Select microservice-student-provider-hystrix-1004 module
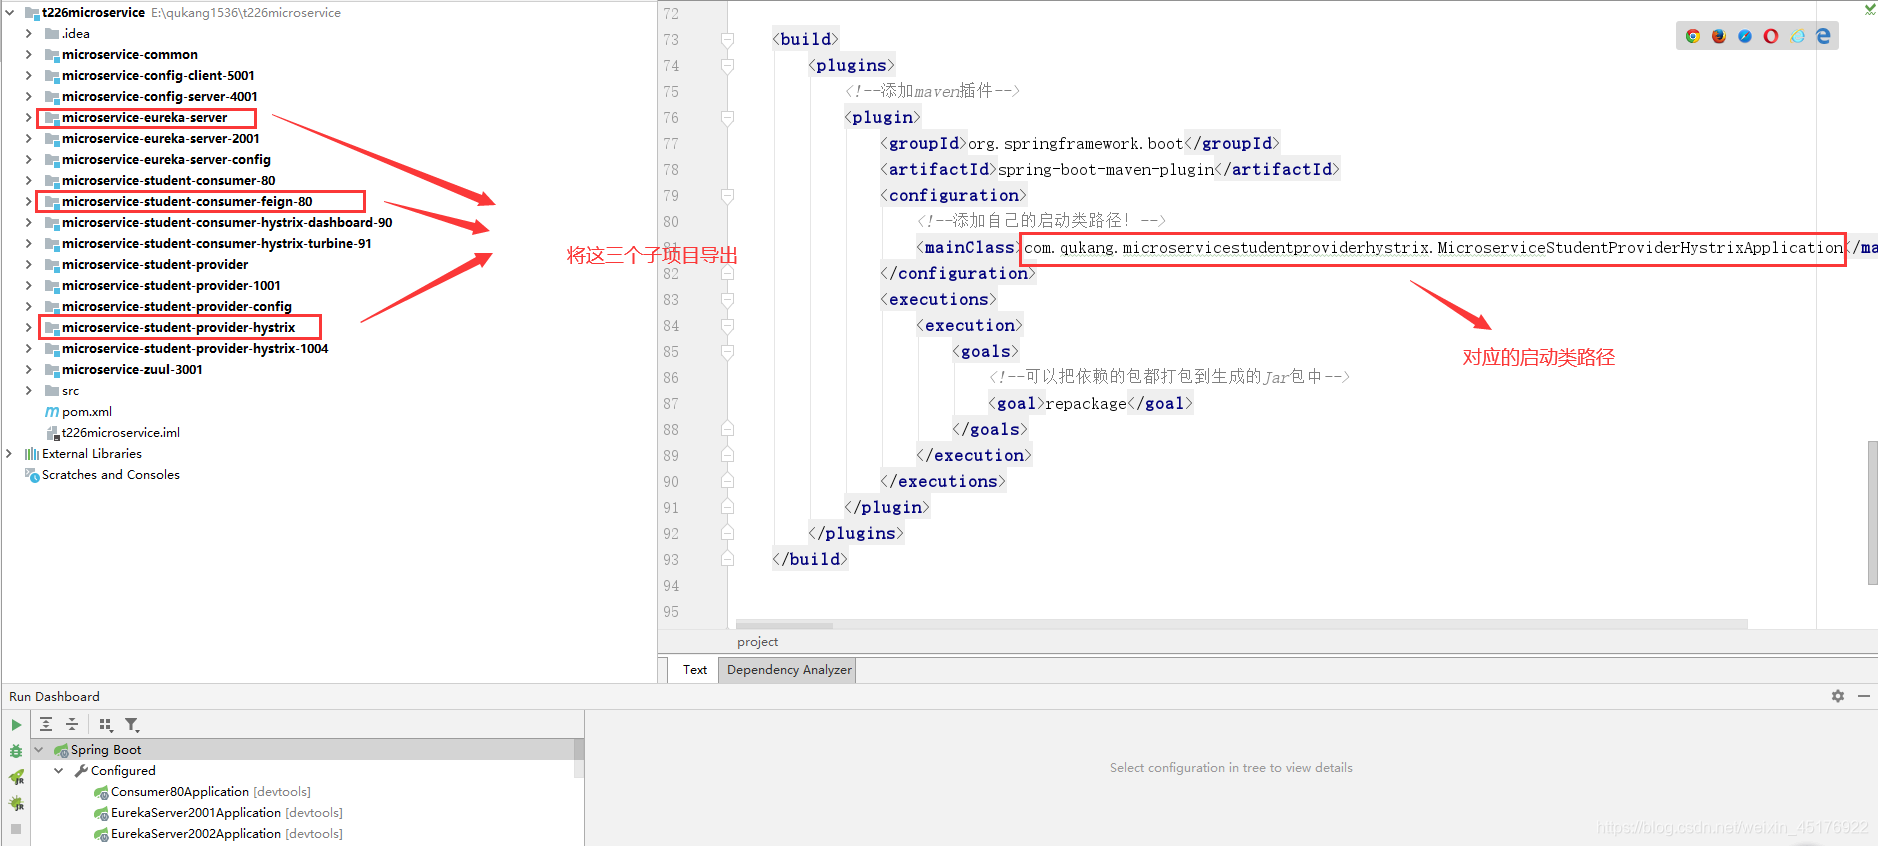Screen dimensions: 1878x846 point(195,349)
